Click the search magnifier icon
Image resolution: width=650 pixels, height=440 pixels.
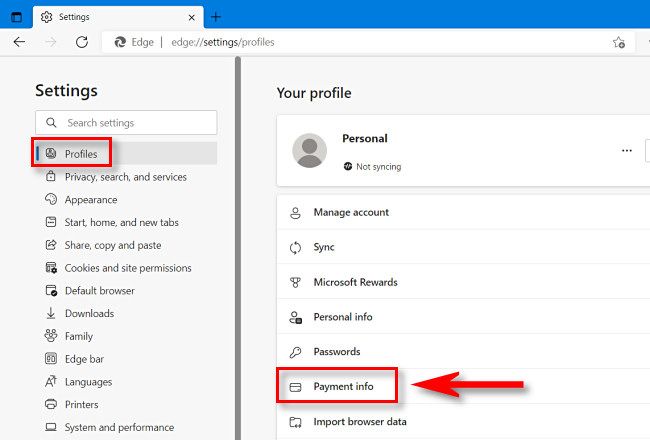click(x=51, y=123)
